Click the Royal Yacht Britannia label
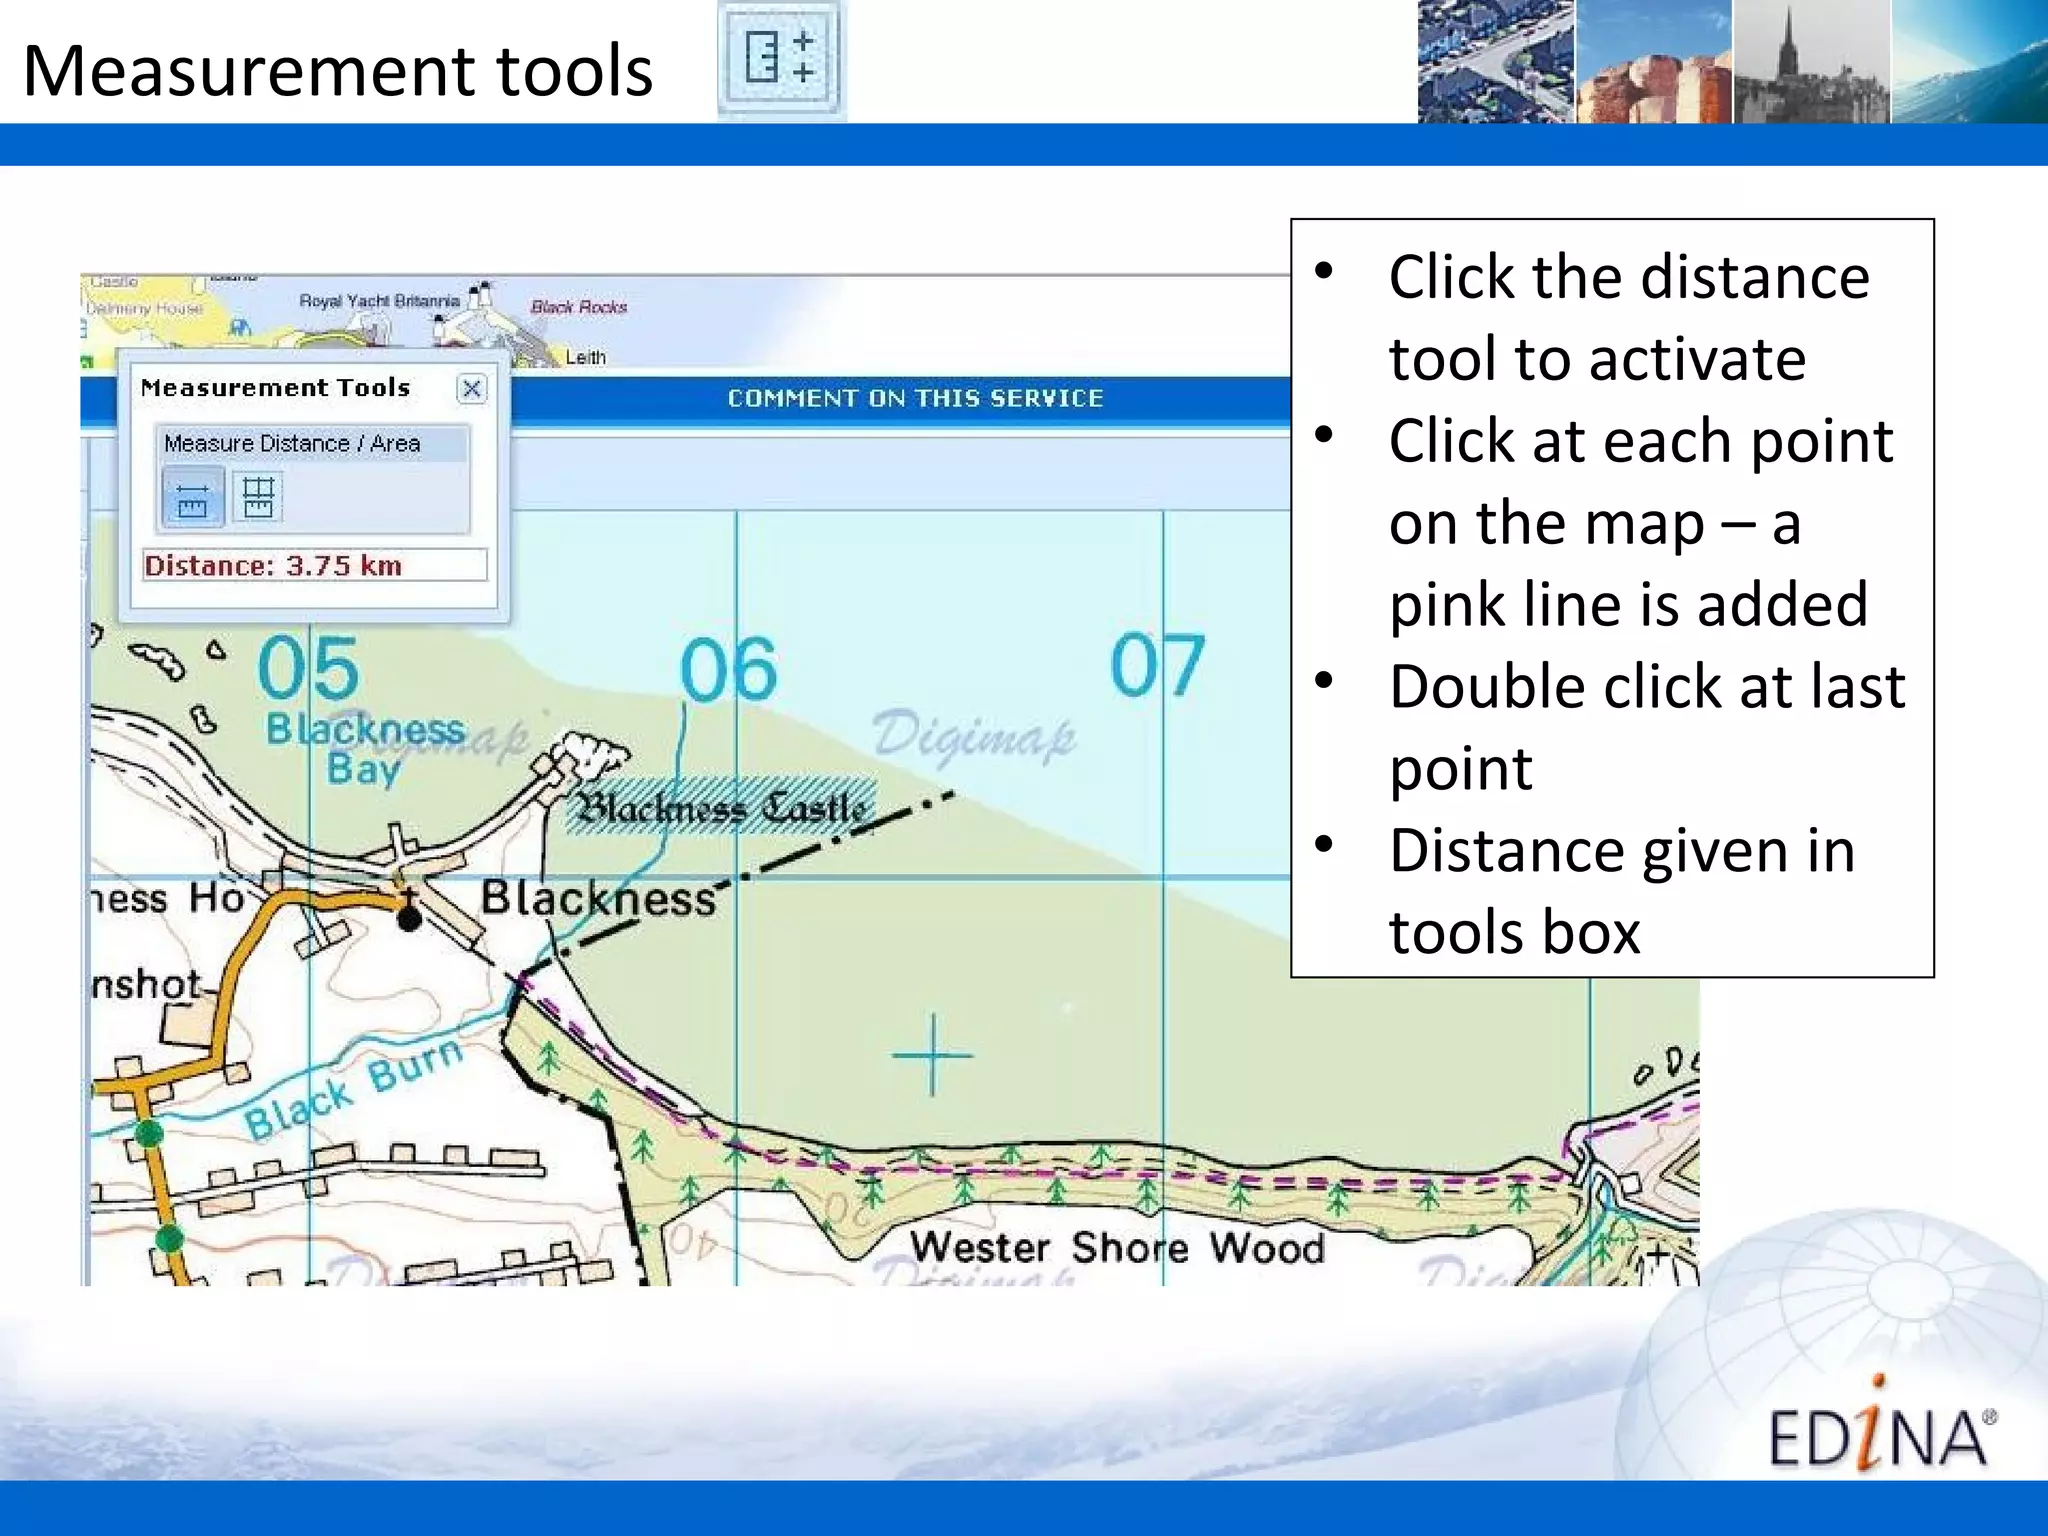 click(x=380, y=301)
